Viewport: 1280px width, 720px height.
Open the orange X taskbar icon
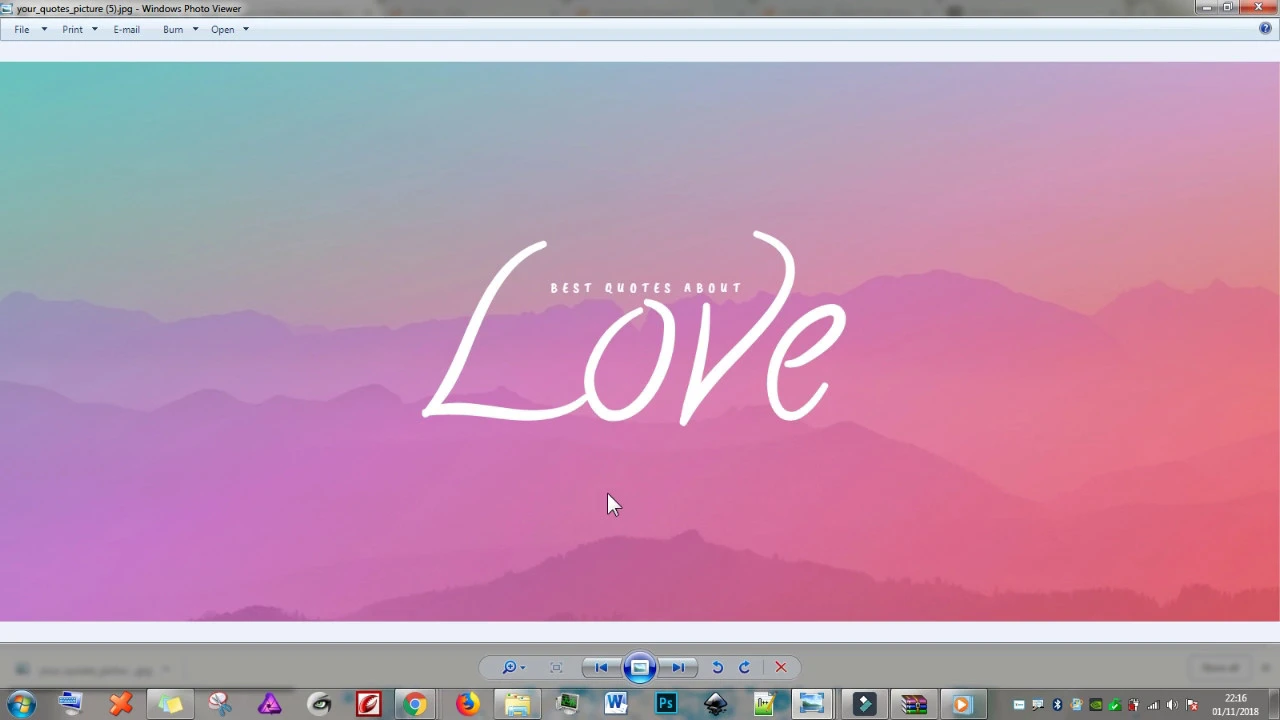click(121, 705)
